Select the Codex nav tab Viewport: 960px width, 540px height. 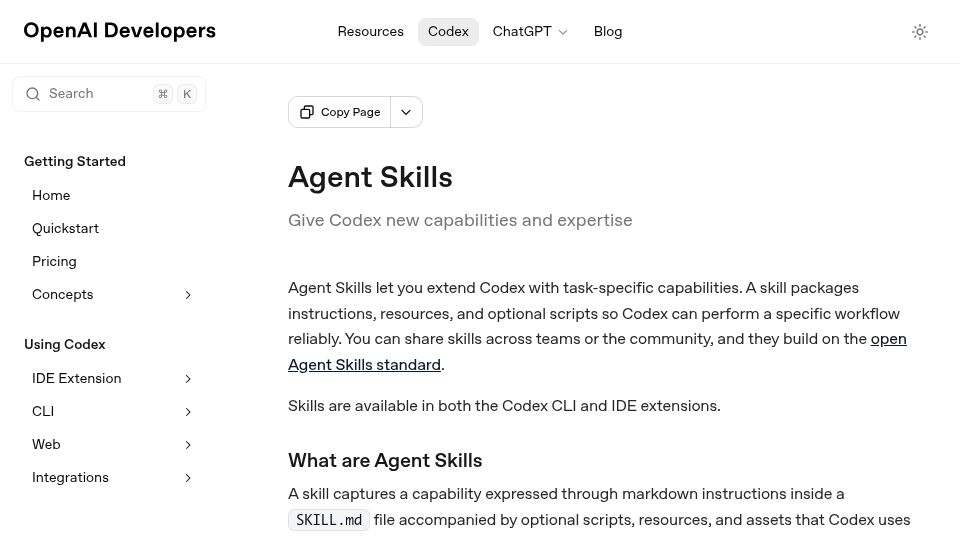pyautogui.click(x=448, y=32)
